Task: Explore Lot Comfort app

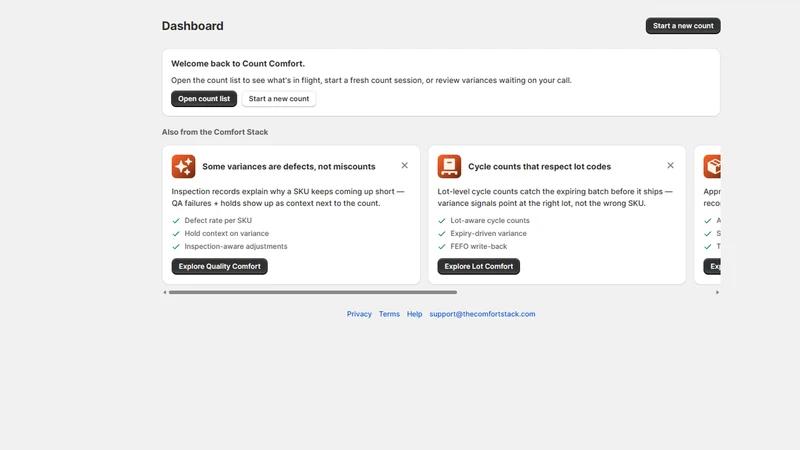Action: [479, 266]
